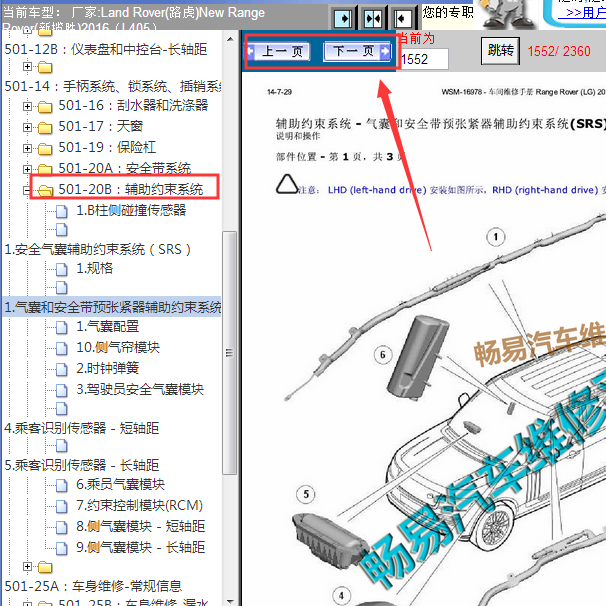Go to next page with 下一页
The width and height of the screenshot is (606, 606).
coord(357,51)
